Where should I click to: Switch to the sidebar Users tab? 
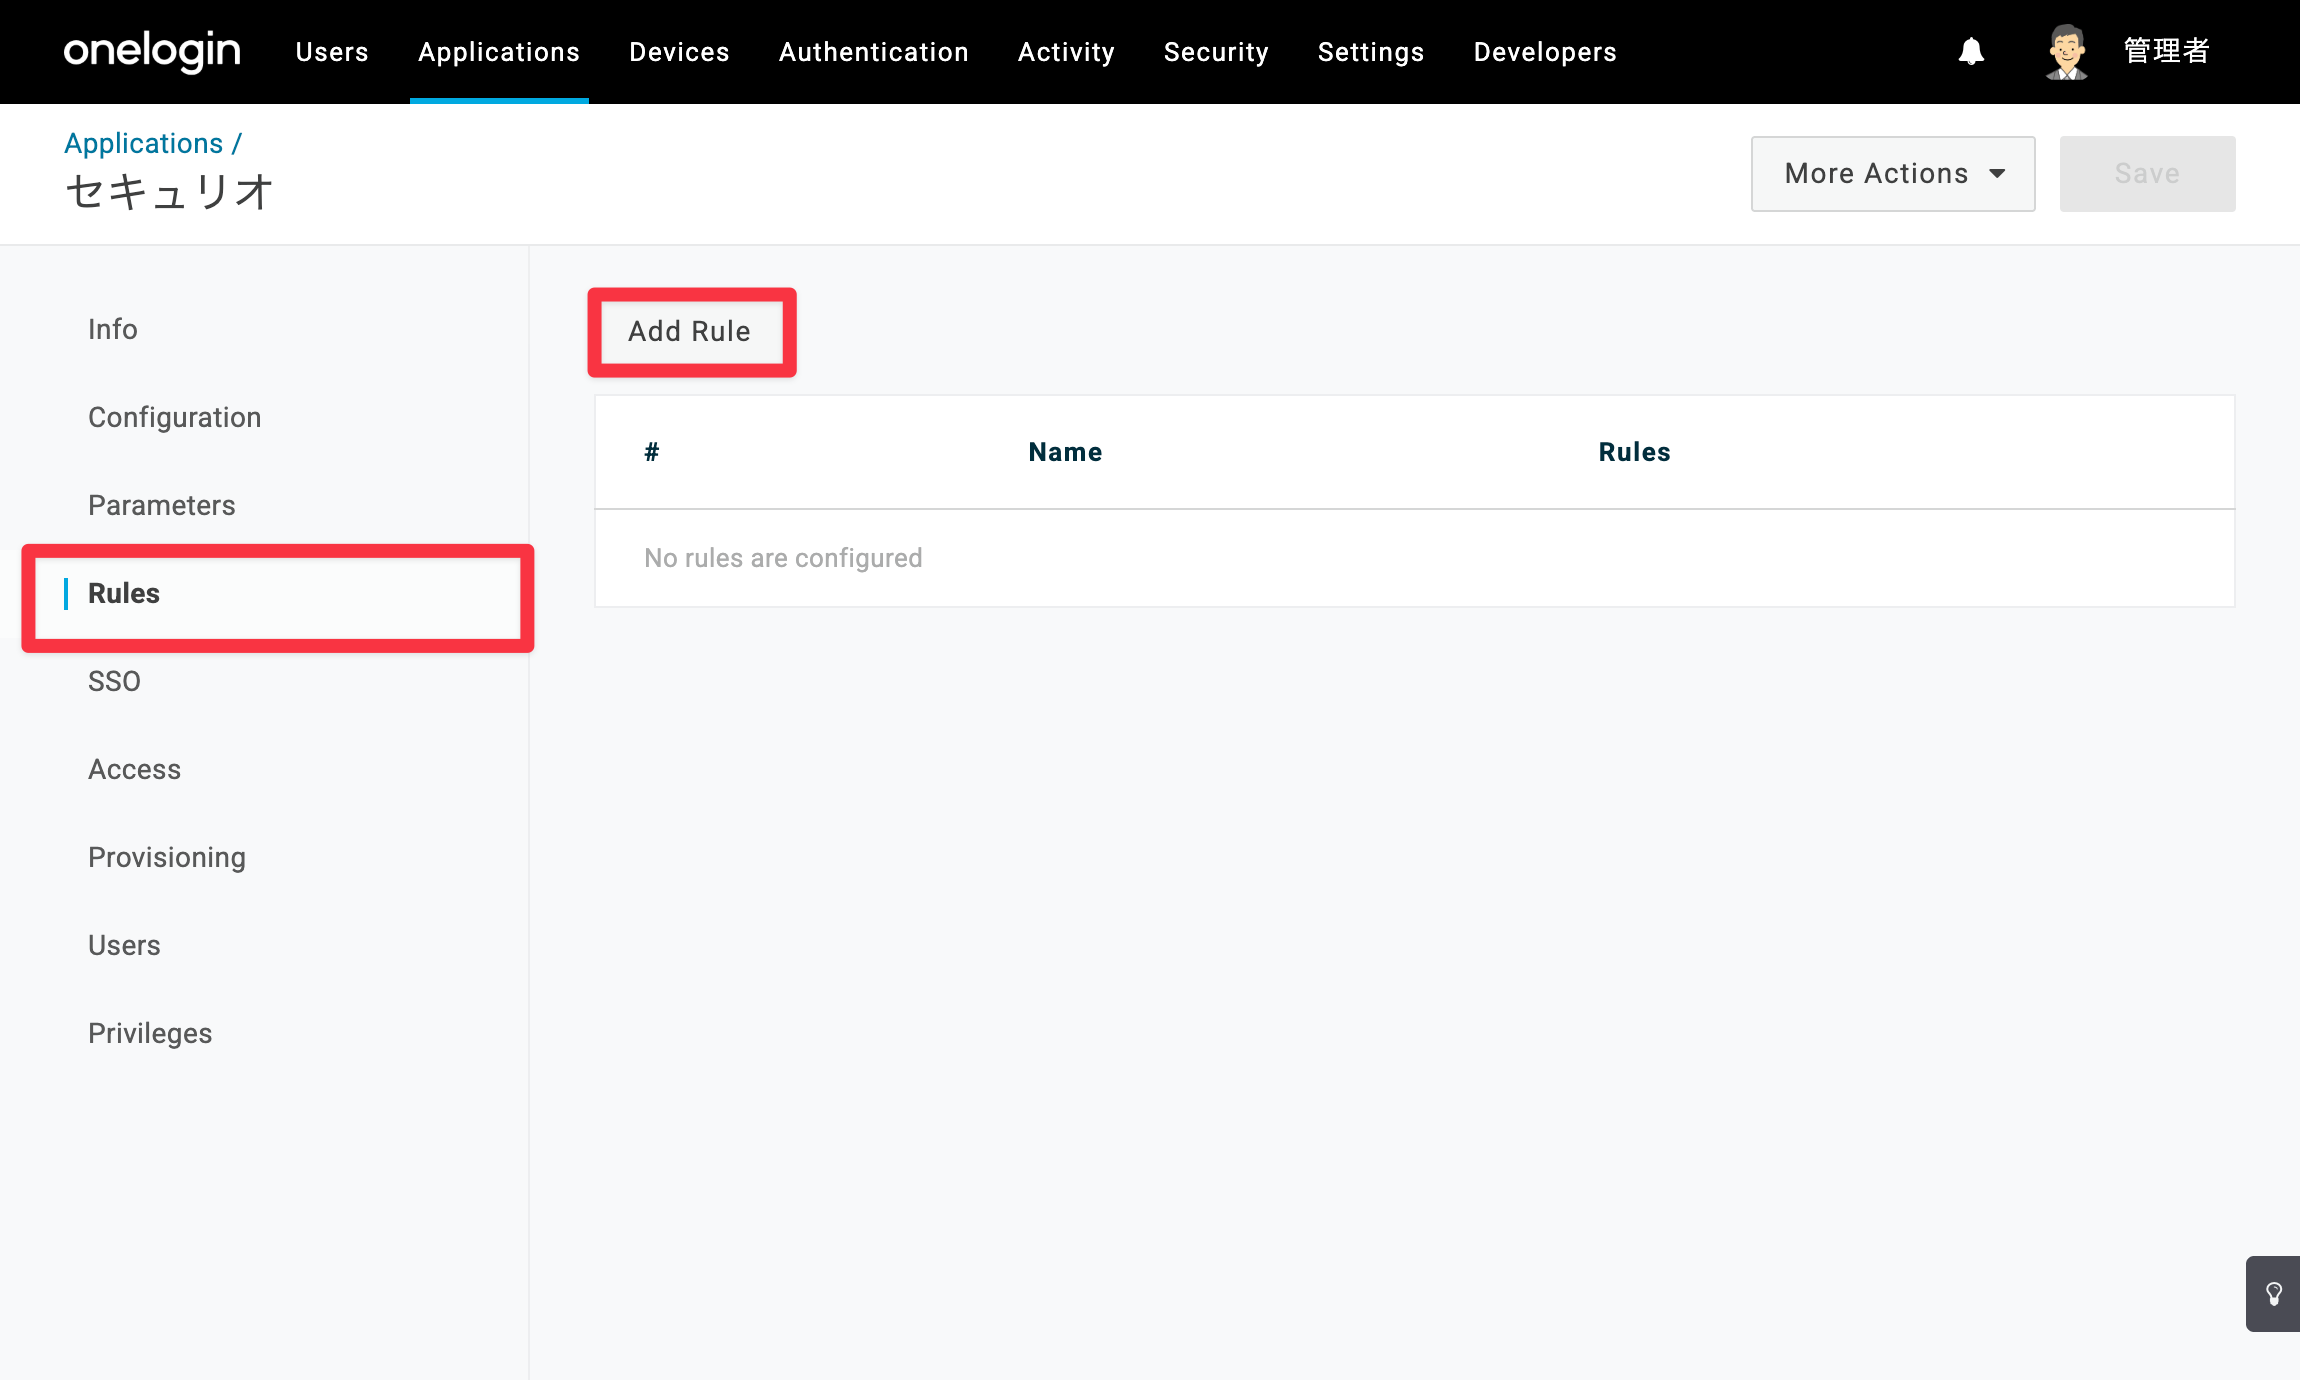(124, 945)
